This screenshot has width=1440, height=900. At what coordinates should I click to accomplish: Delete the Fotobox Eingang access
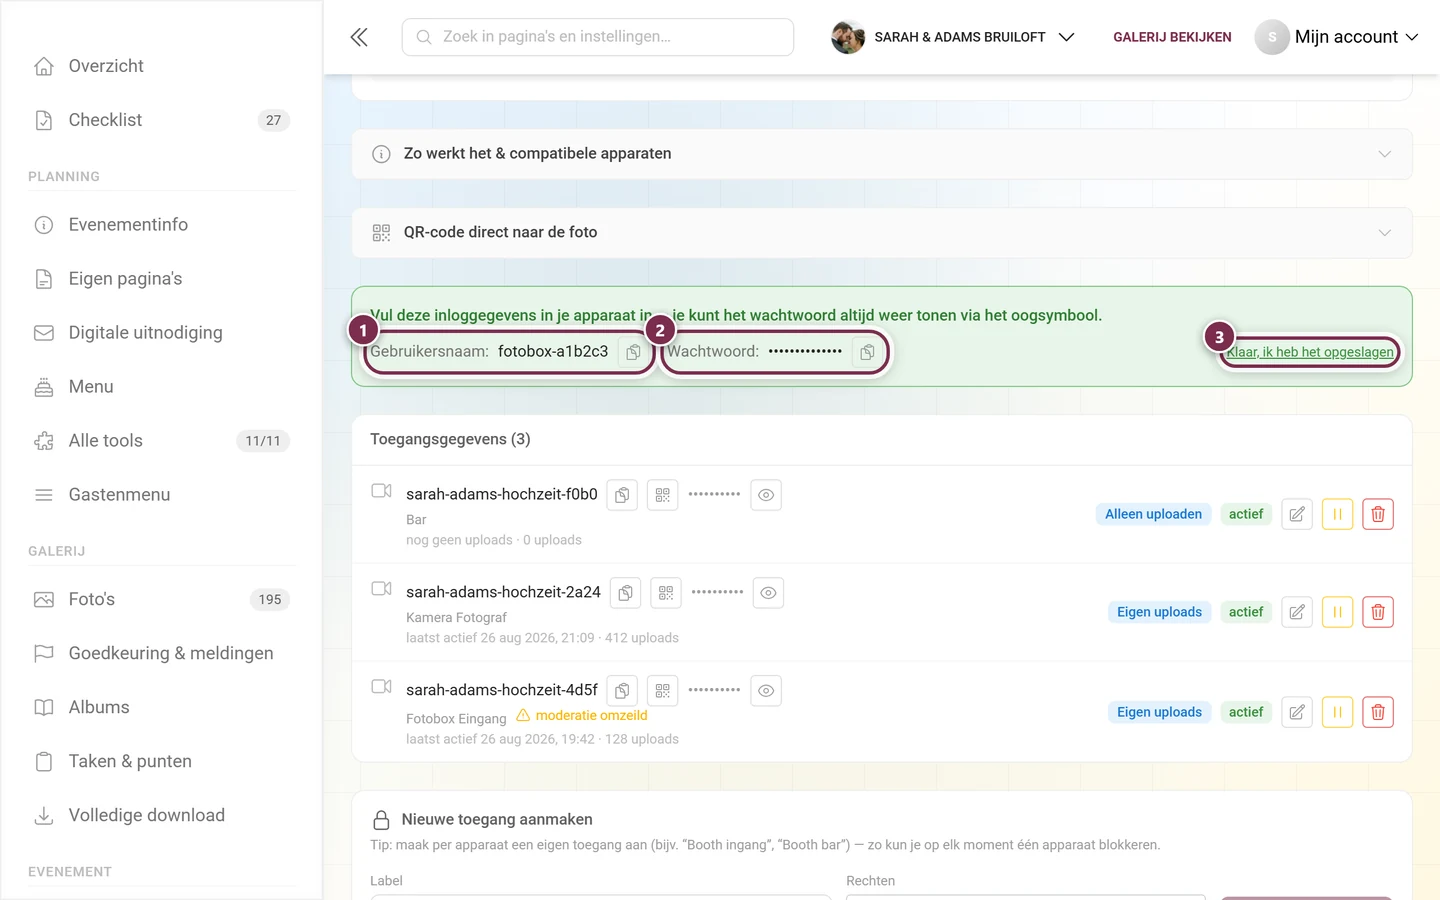click(x=1378, y=712)
